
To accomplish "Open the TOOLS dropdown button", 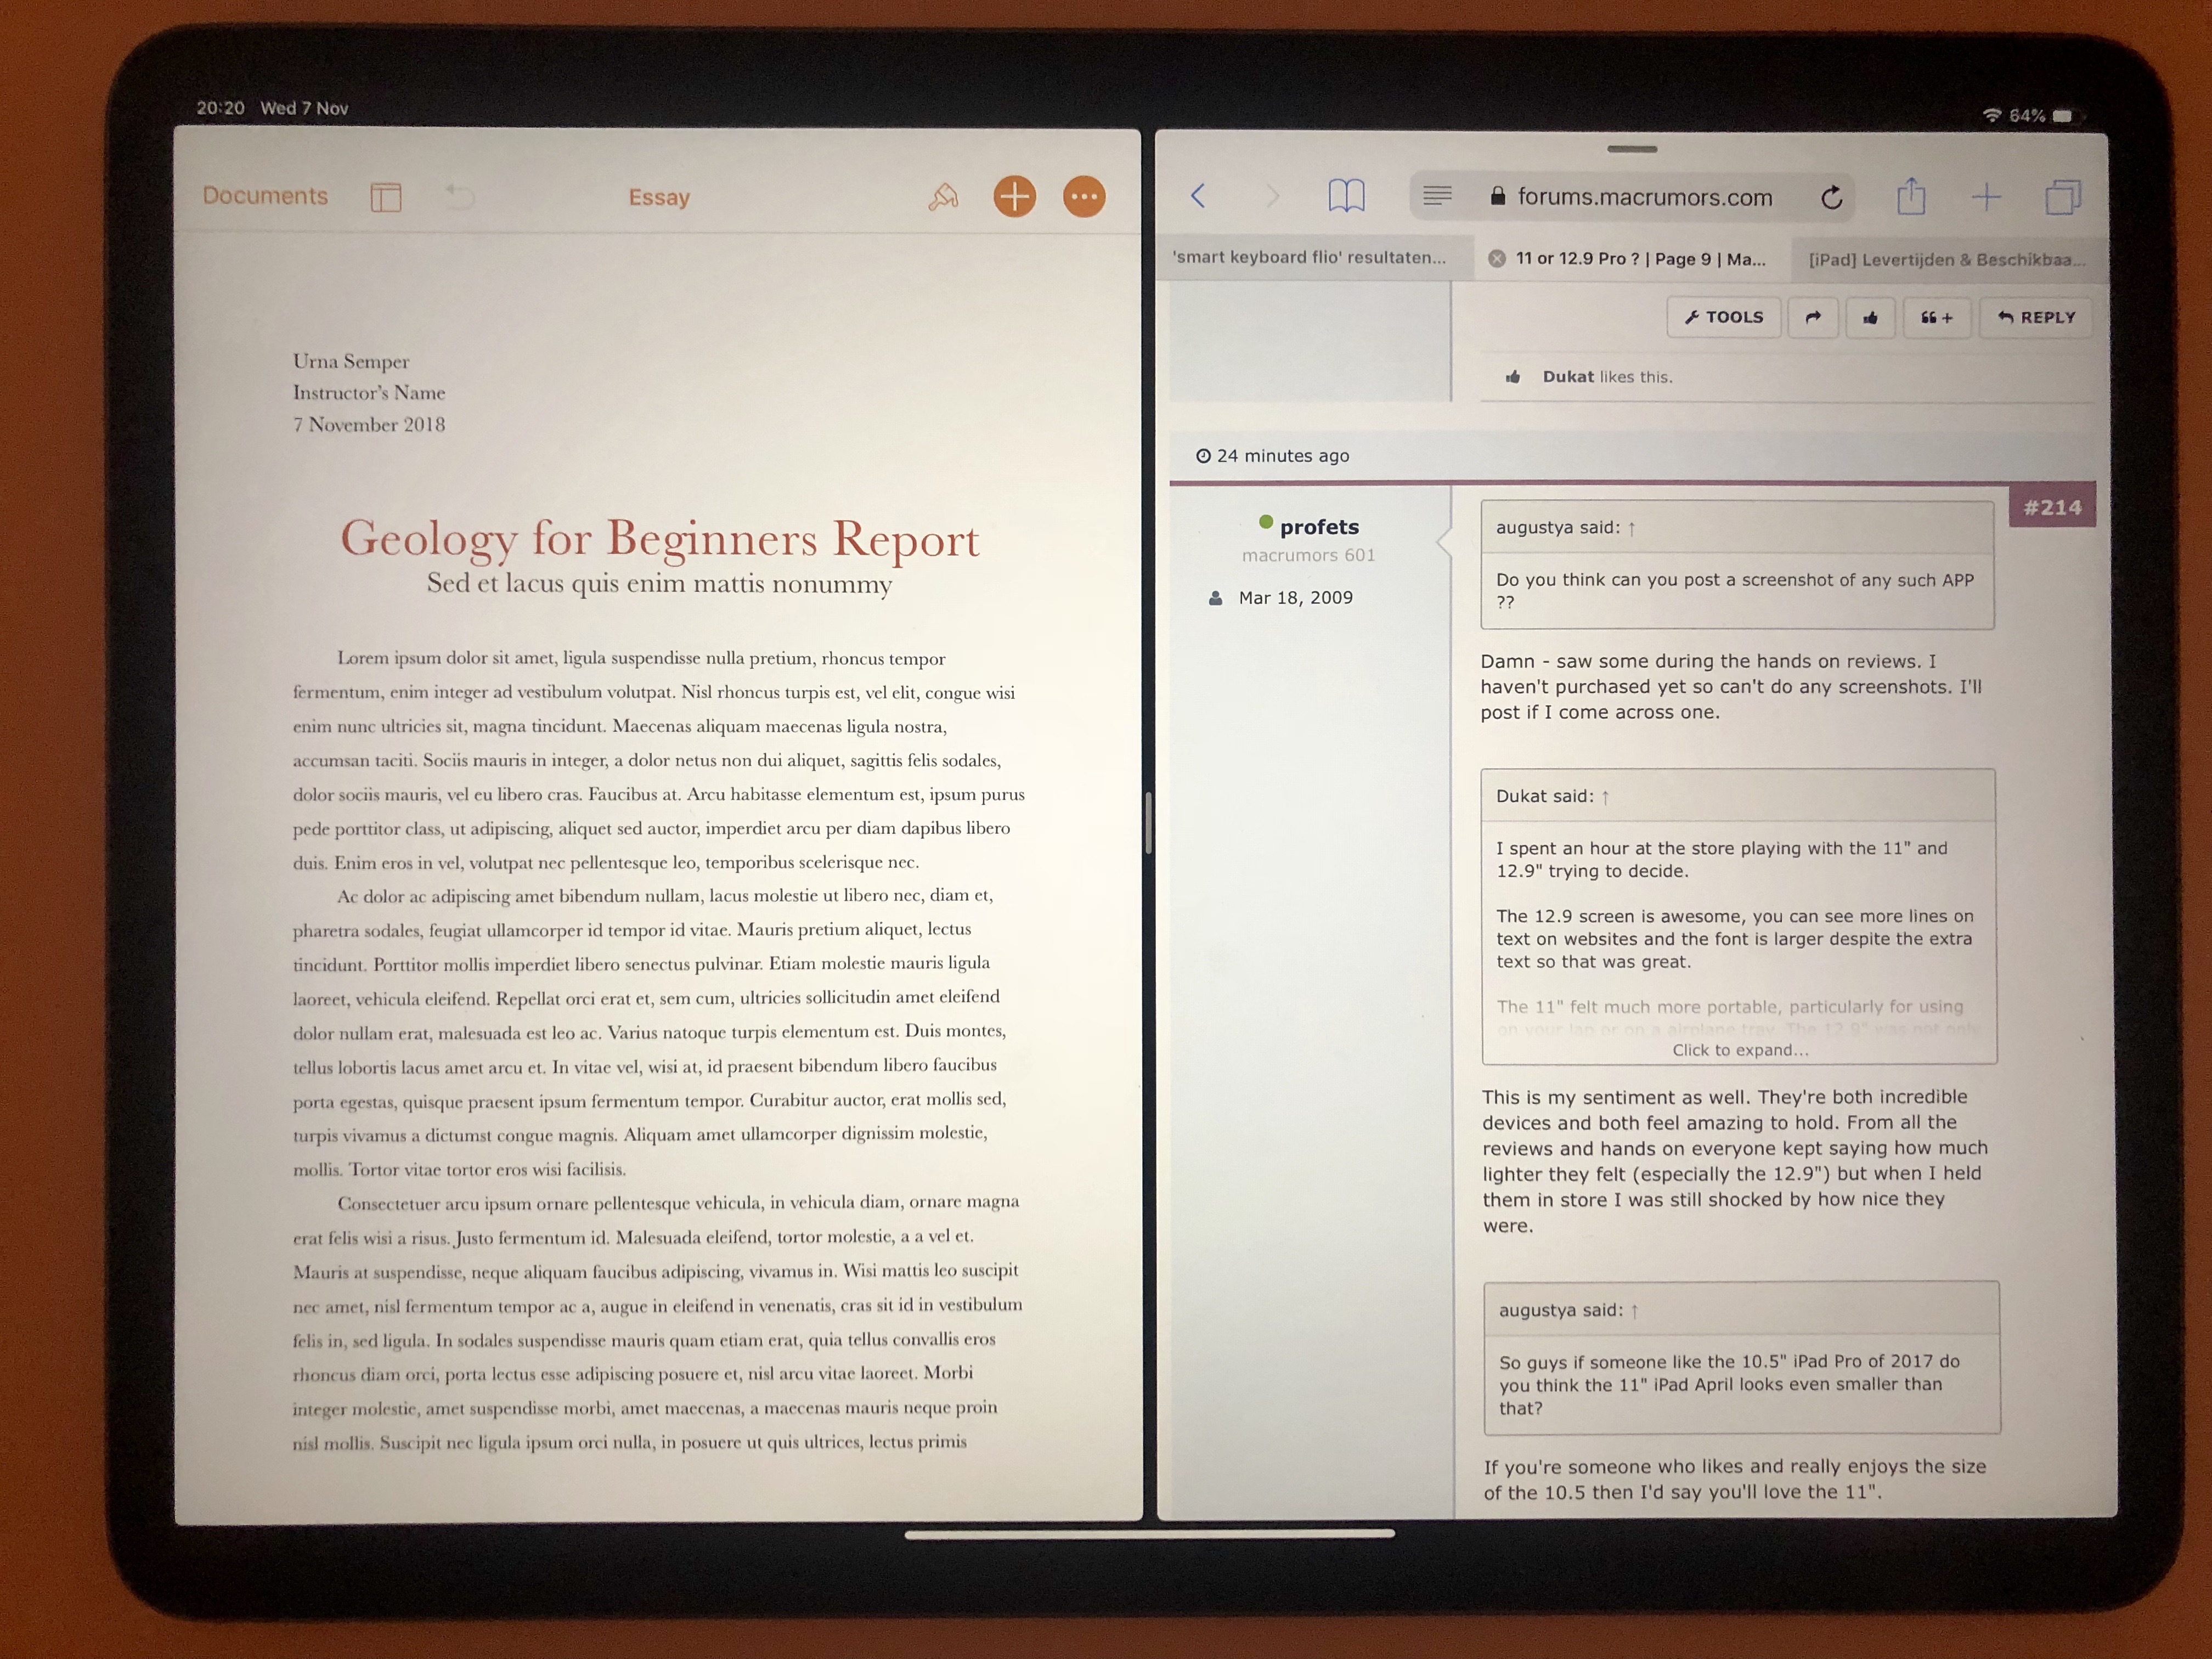I will (x=1724, y=318).
